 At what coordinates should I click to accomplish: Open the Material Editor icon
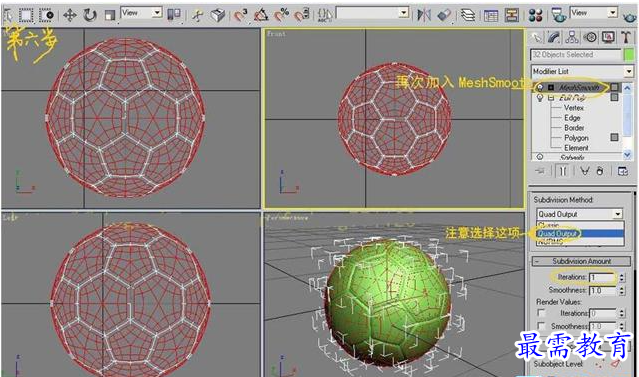[x=535, y=15]
